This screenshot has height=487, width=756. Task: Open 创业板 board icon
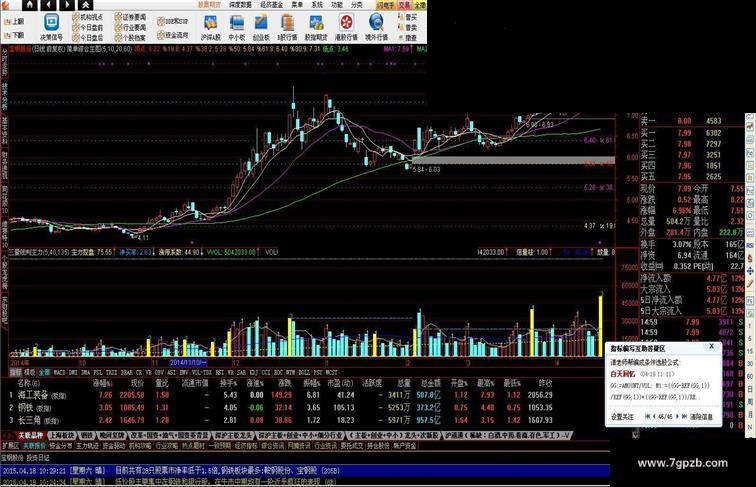261,27
